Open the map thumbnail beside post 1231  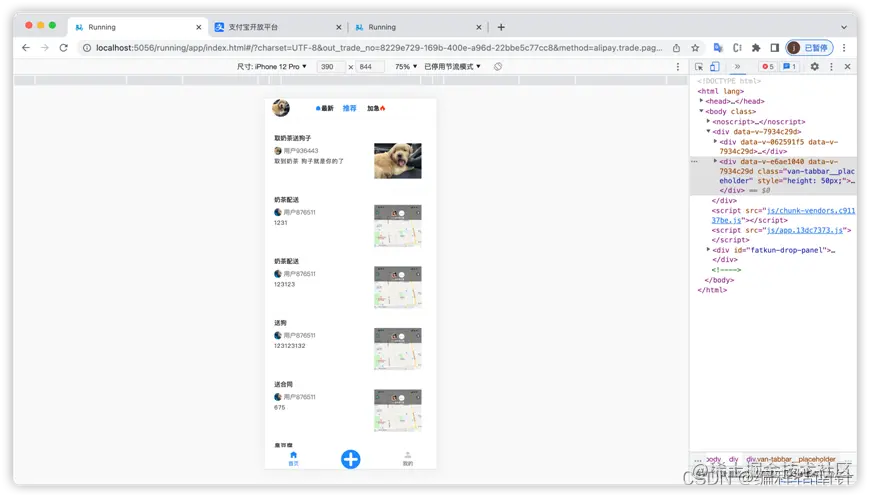(398, 226)
